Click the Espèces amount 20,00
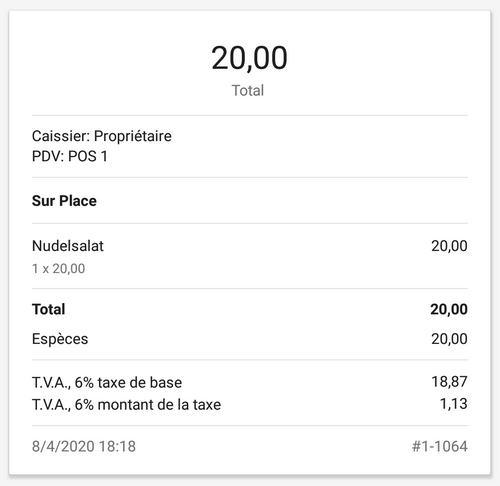500x486 pixels. tap(449, 339)
